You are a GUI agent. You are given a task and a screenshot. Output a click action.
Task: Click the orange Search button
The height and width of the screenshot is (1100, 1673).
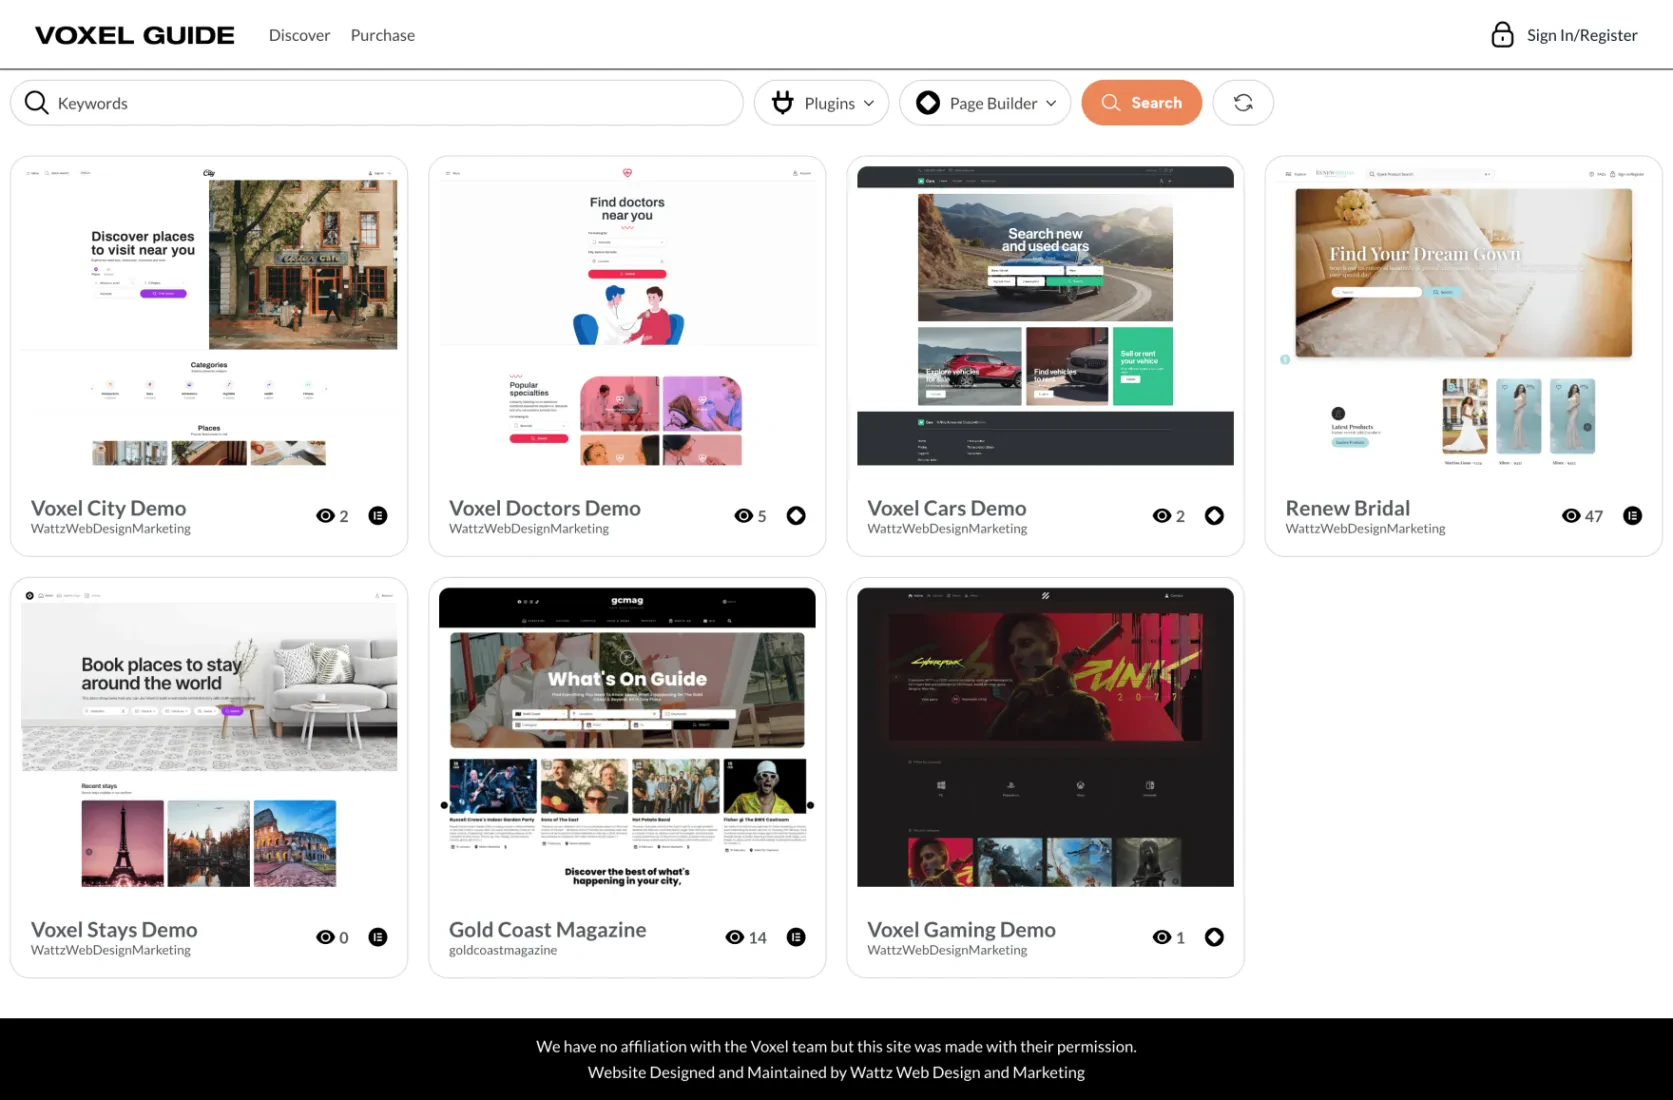click(x=1142, y=103)
